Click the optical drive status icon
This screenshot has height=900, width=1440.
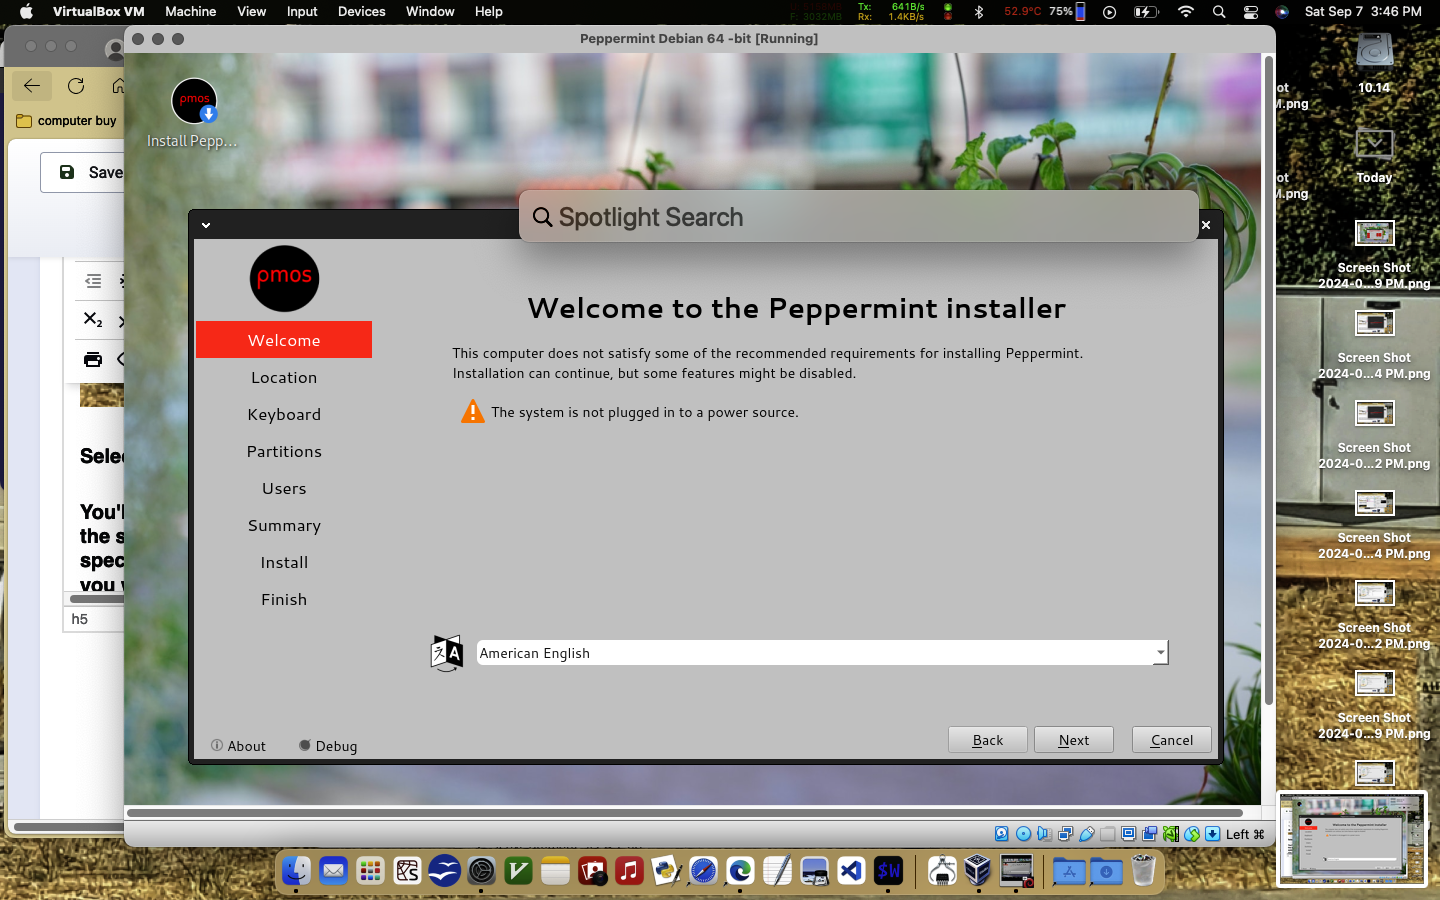(1023, 834)
